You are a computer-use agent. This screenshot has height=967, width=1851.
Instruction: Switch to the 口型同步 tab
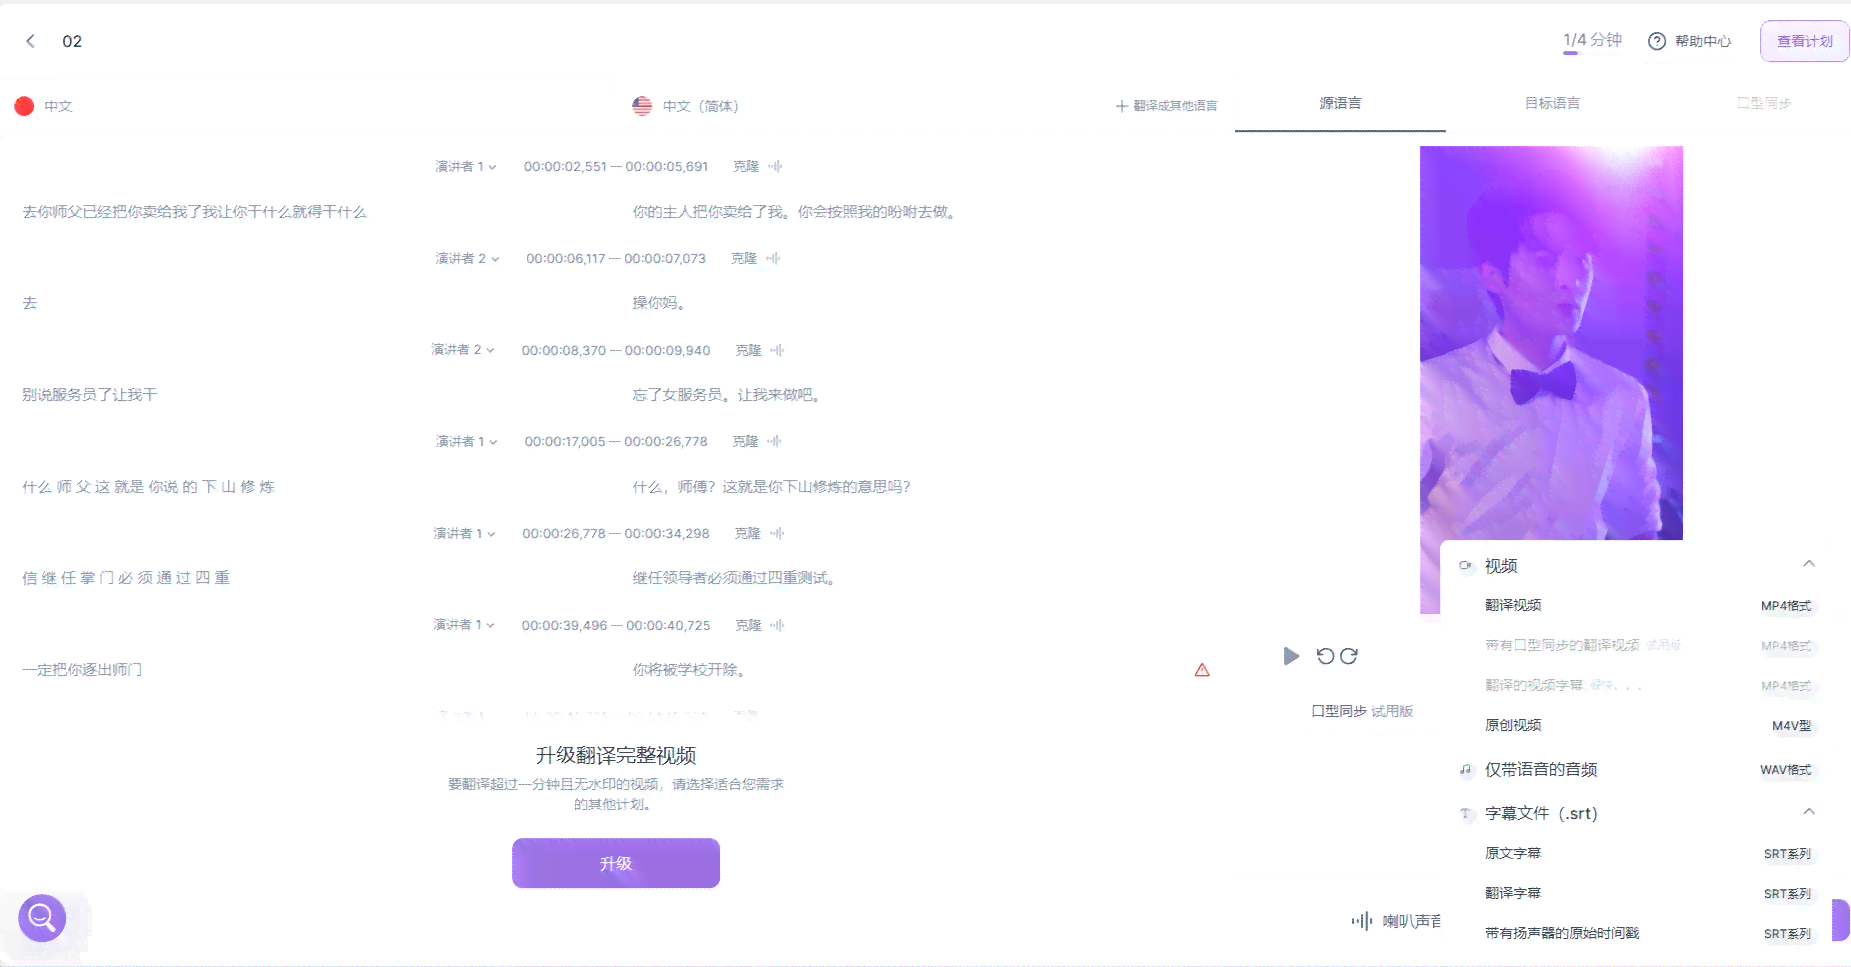coord(1763,104)
